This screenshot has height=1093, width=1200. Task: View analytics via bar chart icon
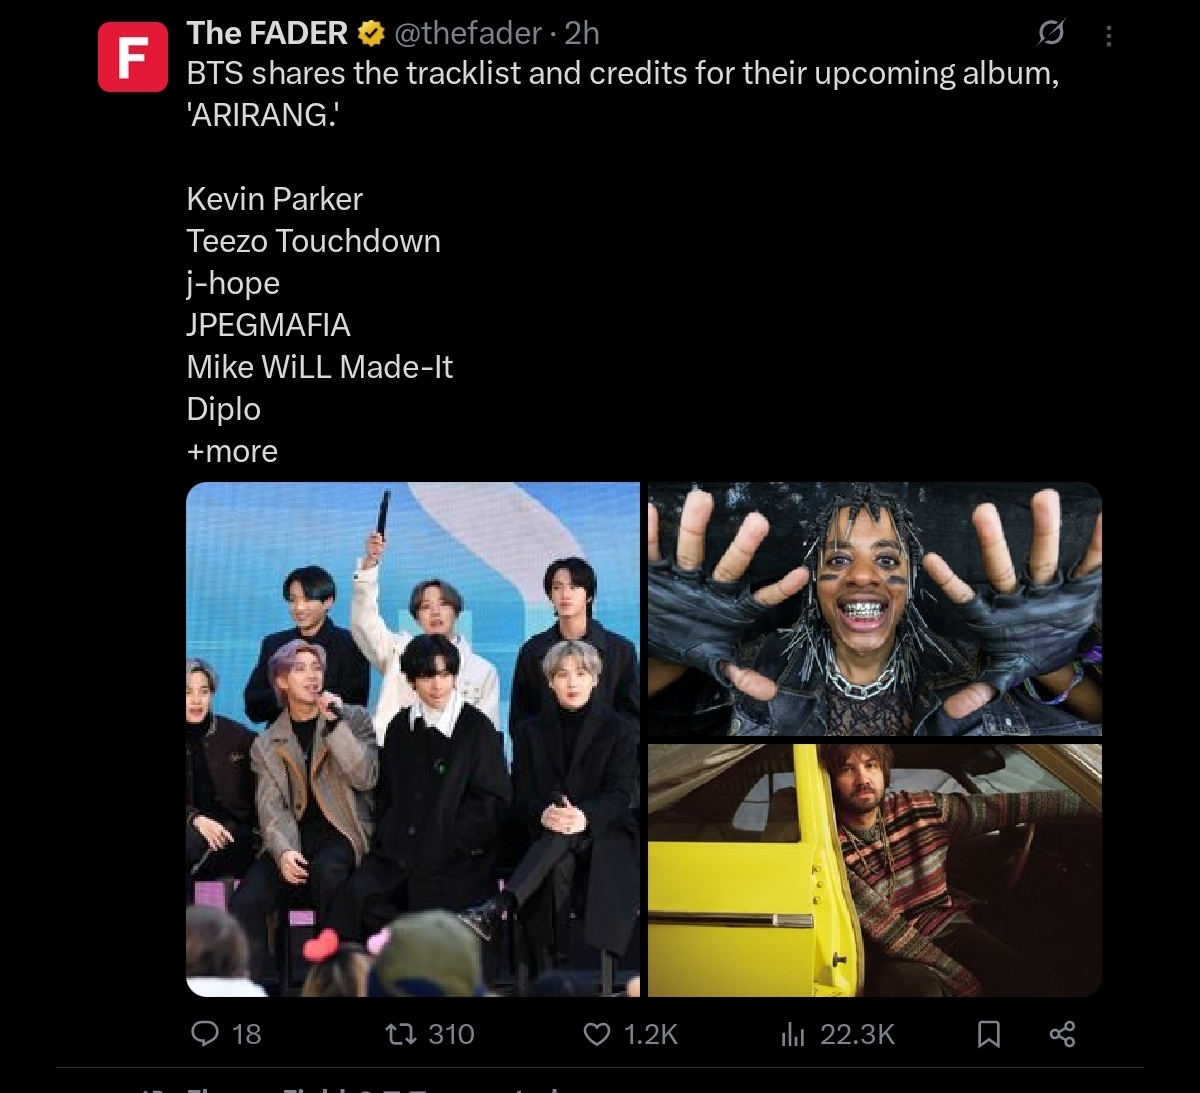coord(793,1034)
